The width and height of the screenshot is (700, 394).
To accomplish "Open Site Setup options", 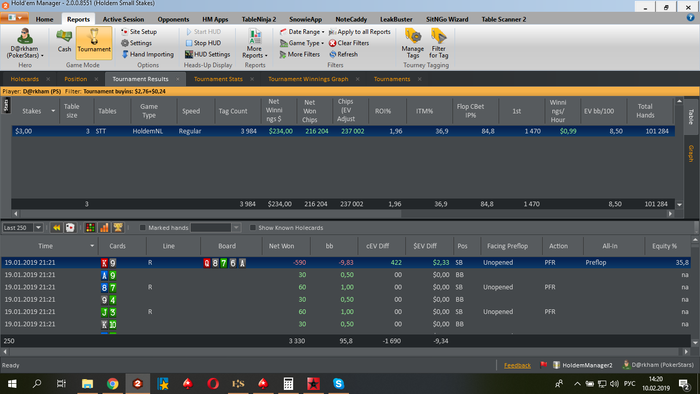I will click(139, 32).
